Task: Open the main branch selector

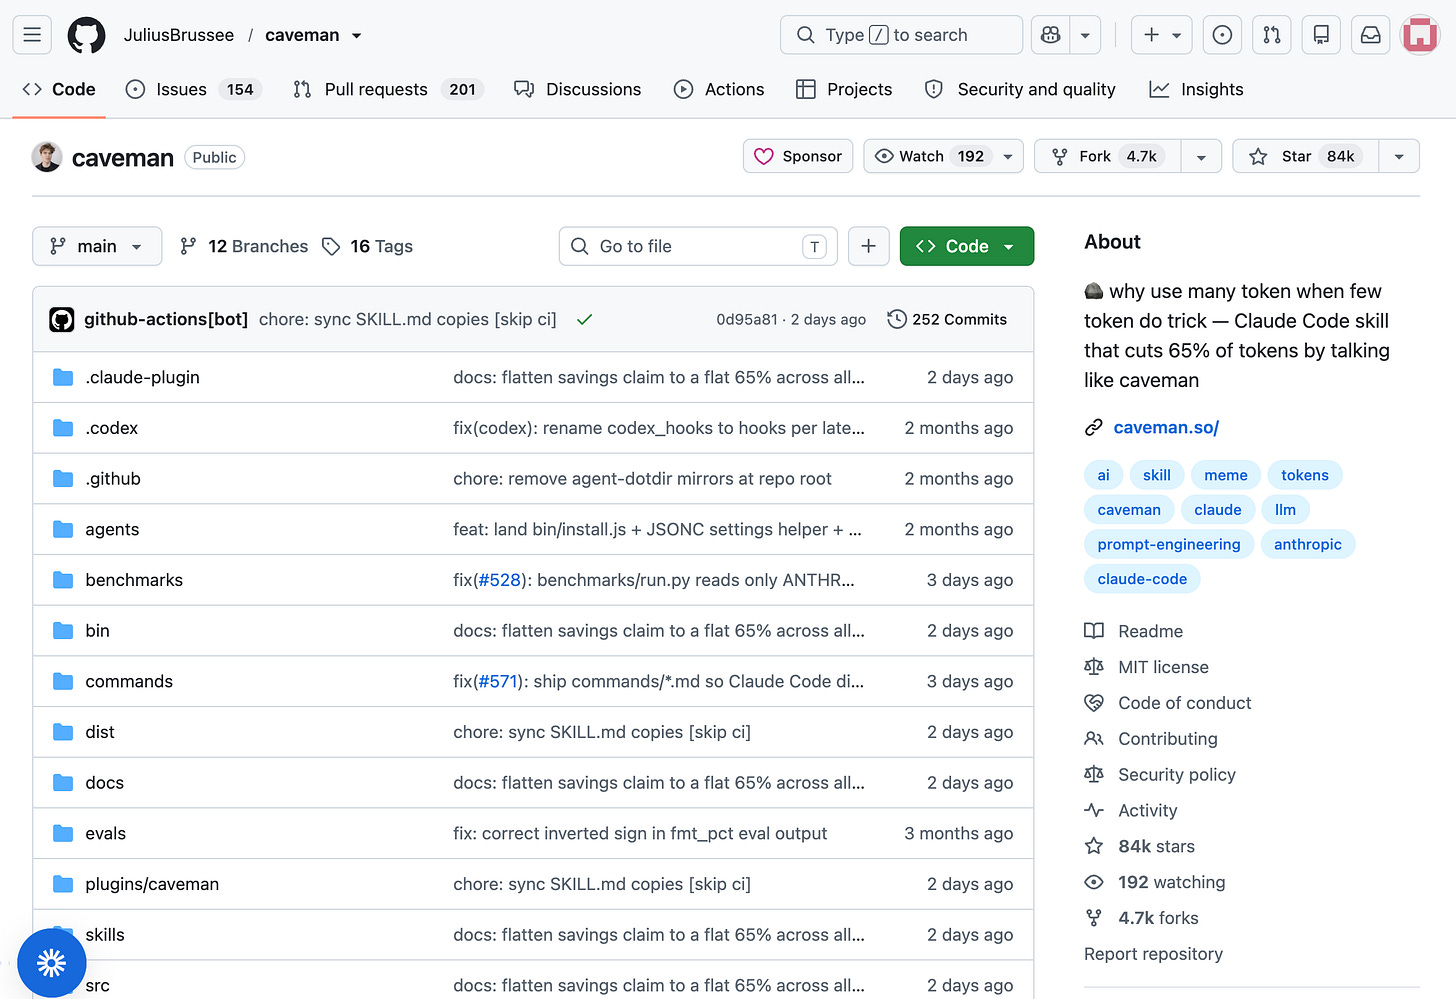Action: tap(97, 246)
